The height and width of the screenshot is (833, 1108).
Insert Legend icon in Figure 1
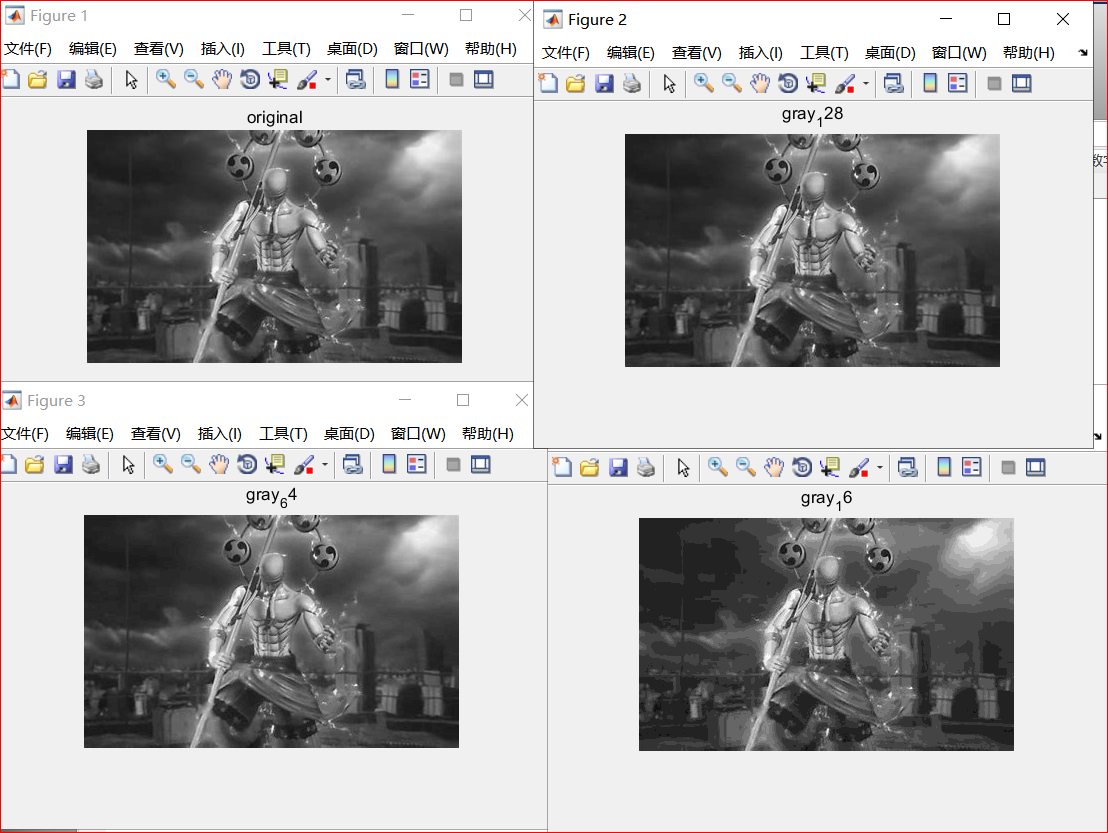pyautogui.click(x=420, y=80)
